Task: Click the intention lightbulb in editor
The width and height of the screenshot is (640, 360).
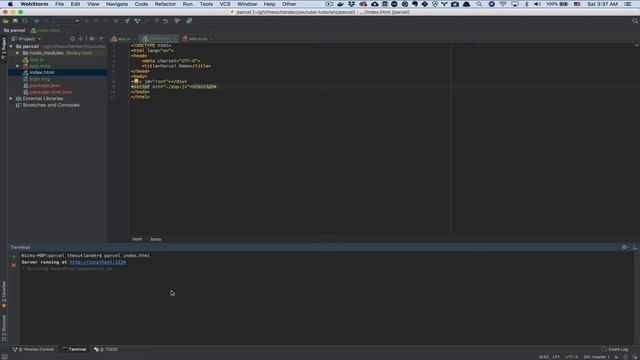Action: (x=136, y=81)
